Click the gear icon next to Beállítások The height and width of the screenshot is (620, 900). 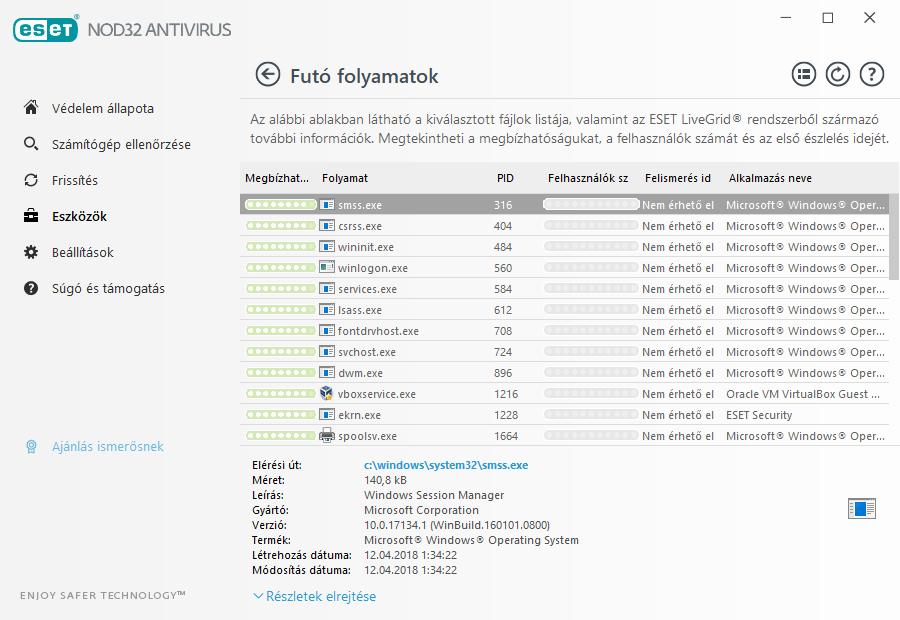pyautogui.click(x=31, y=252)
